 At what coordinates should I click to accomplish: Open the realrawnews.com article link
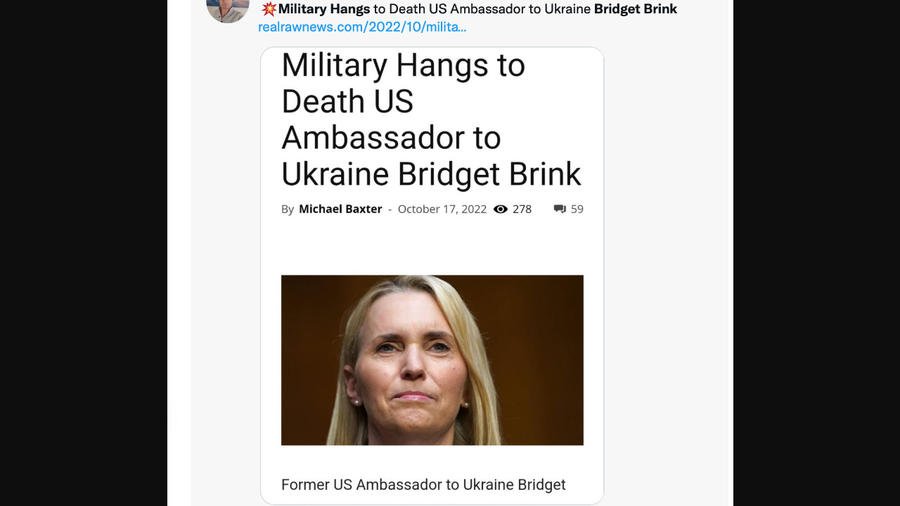(362, 27)
